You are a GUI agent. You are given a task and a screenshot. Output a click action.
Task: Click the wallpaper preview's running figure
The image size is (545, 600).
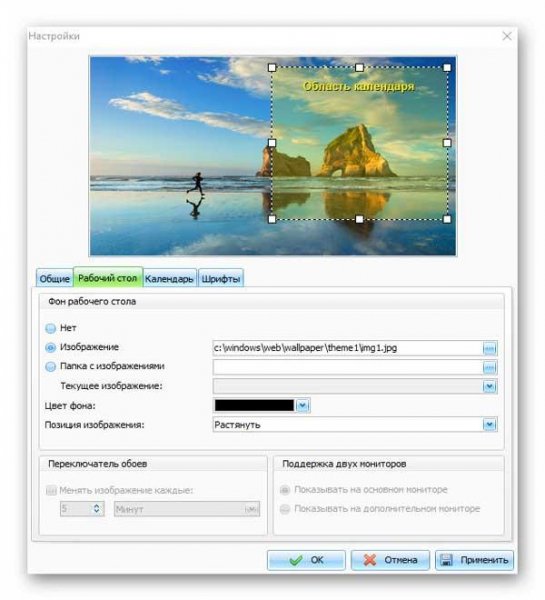[197, 184]
